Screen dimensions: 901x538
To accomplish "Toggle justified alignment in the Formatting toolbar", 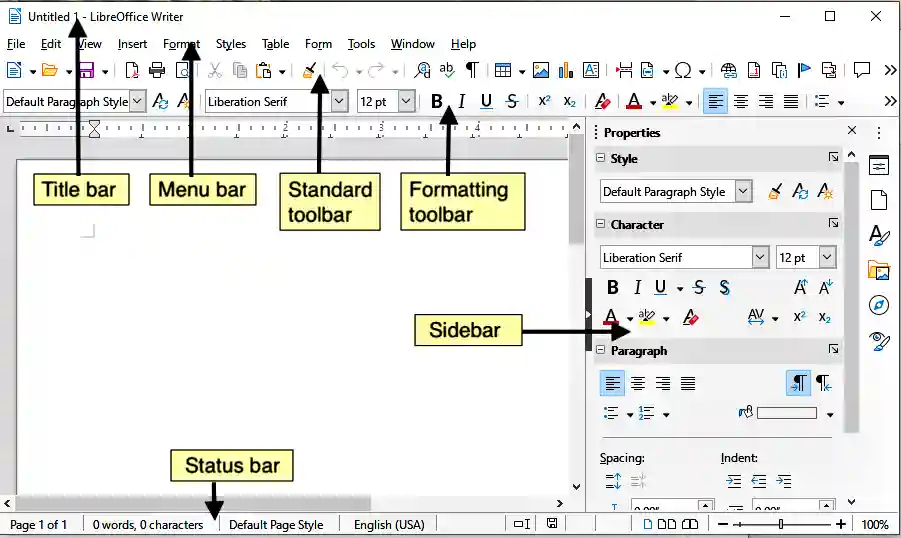I will [791, 102].
